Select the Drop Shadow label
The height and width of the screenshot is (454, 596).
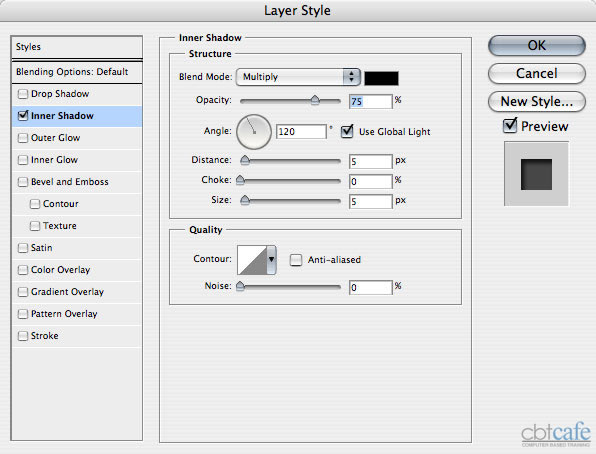pyautogui.click(x=60, y=94)
